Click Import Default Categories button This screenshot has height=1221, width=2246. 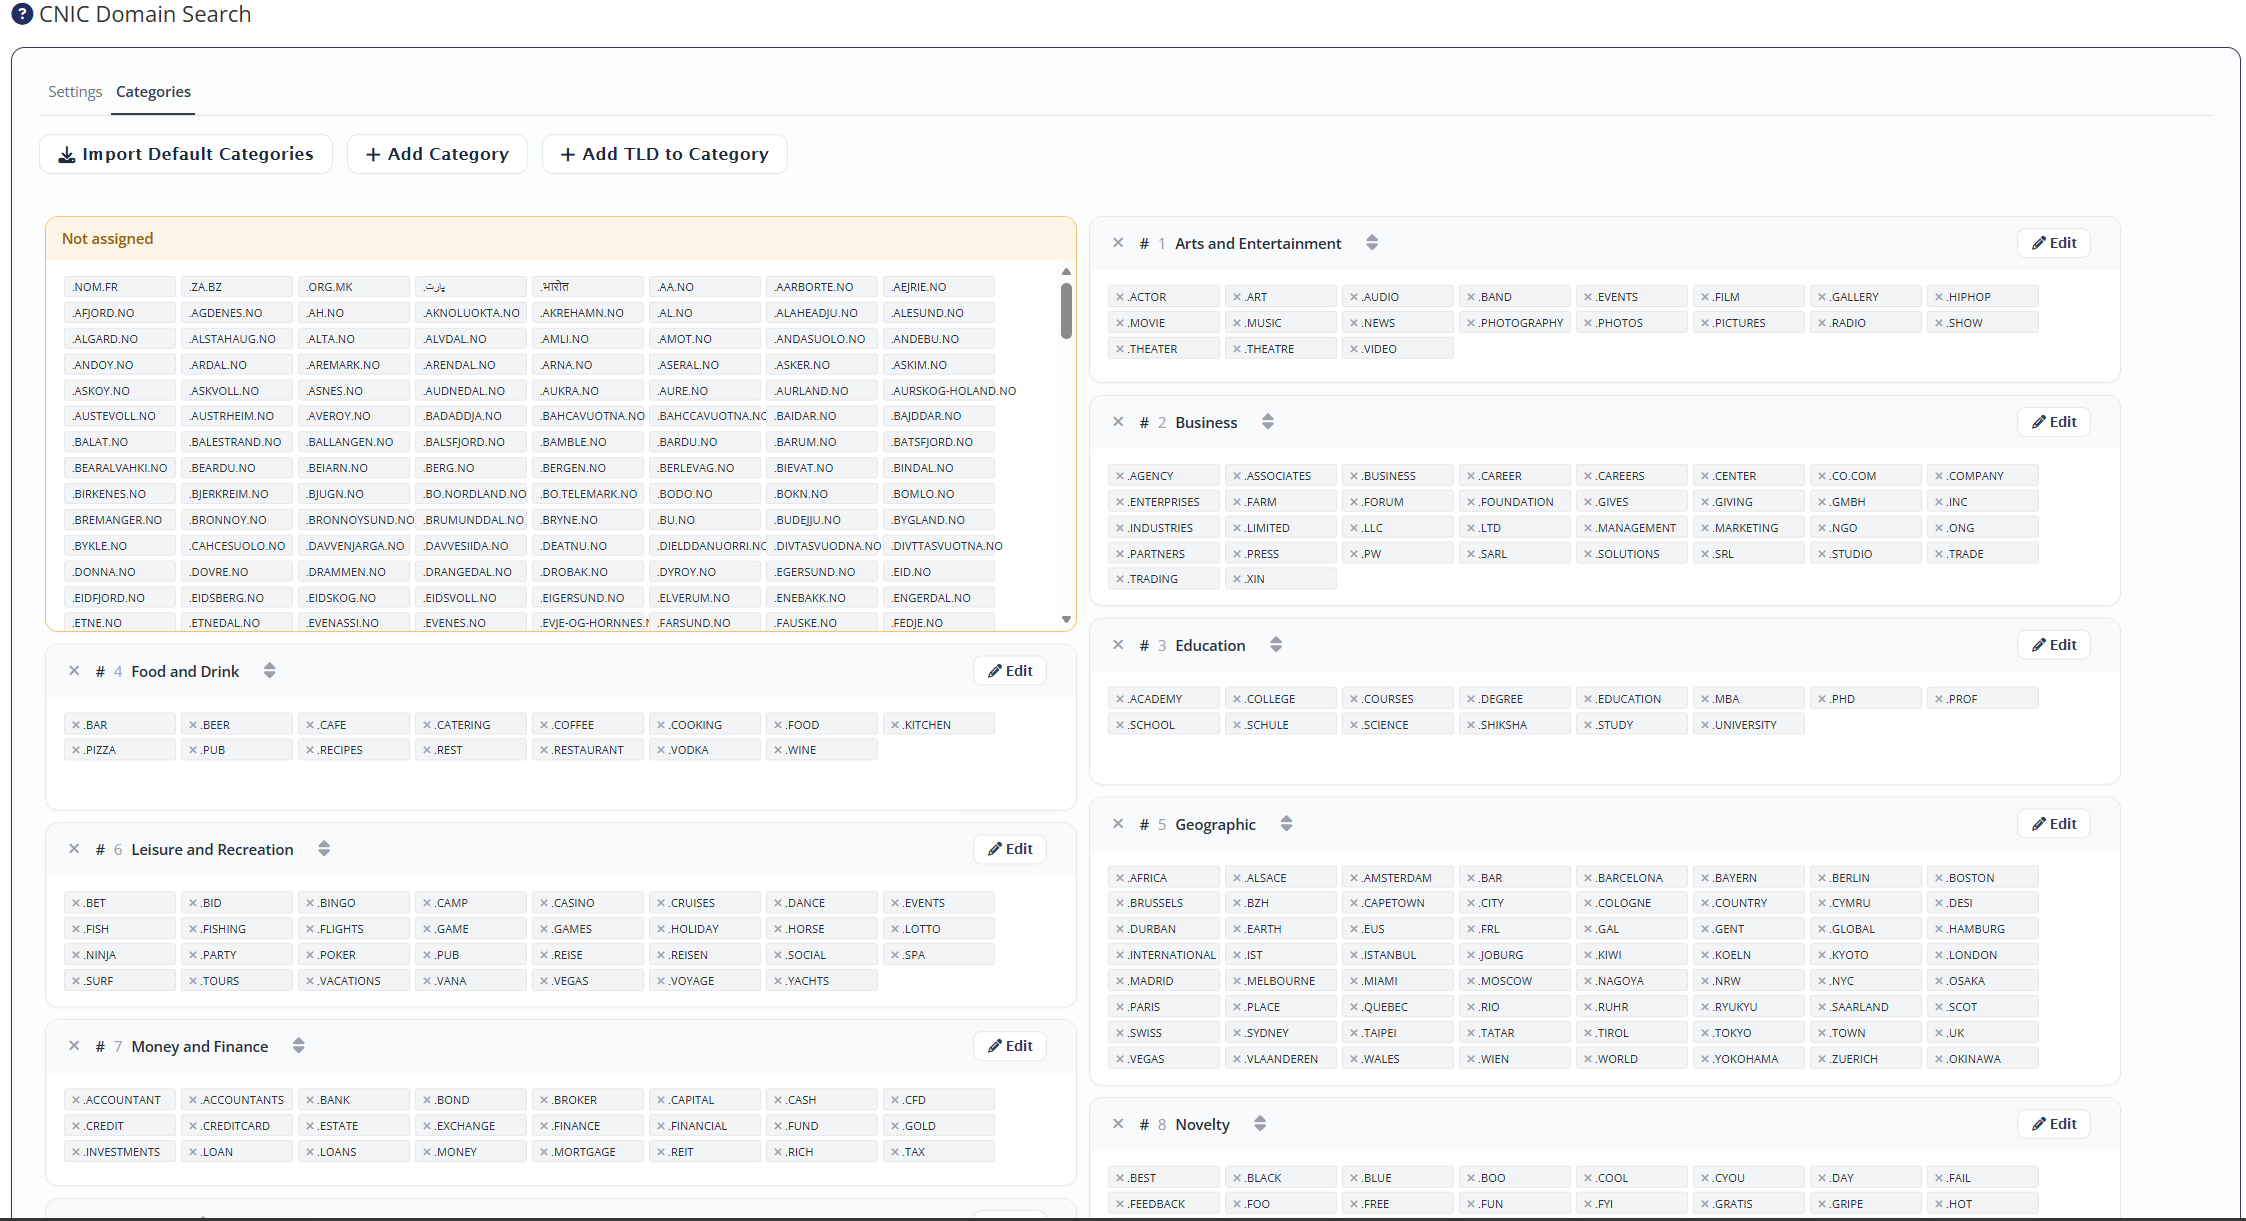point(186,154)
